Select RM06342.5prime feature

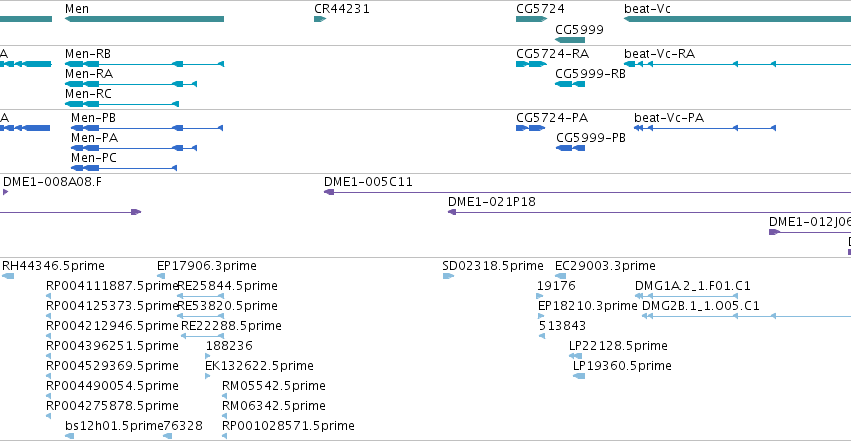225,417
